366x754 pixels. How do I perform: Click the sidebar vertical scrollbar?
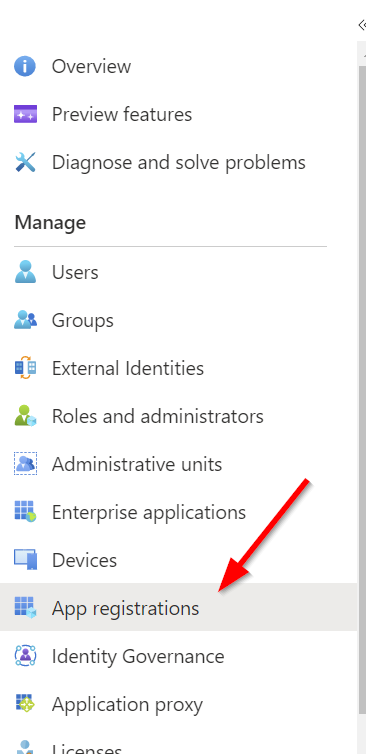pyautogui.click(x=362, y=385)
